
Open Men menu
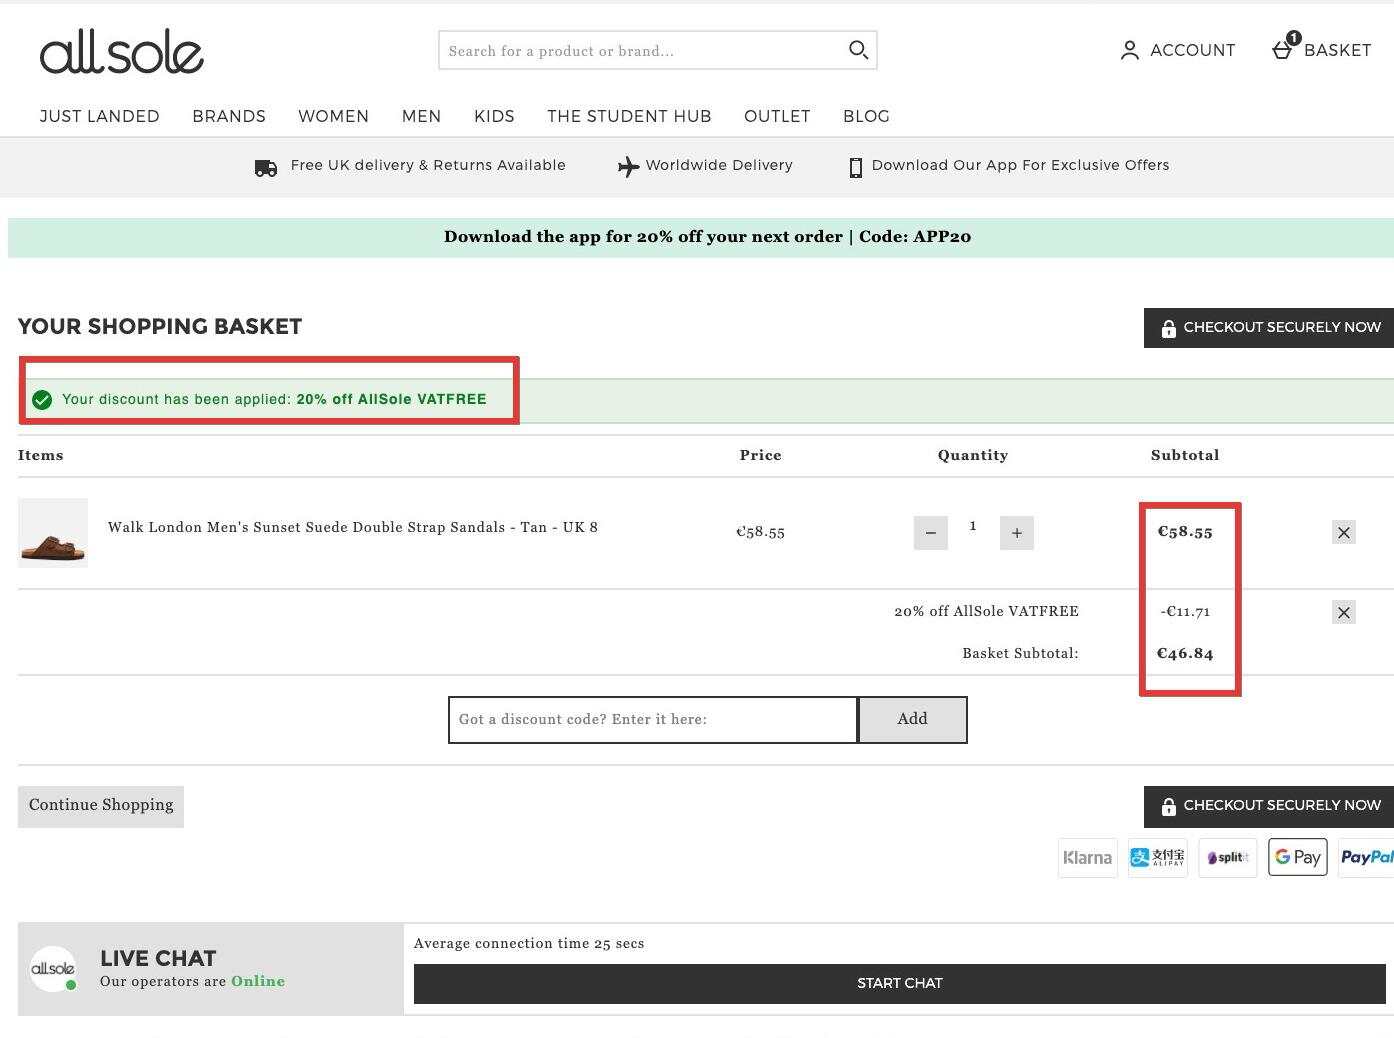[421, 116]
